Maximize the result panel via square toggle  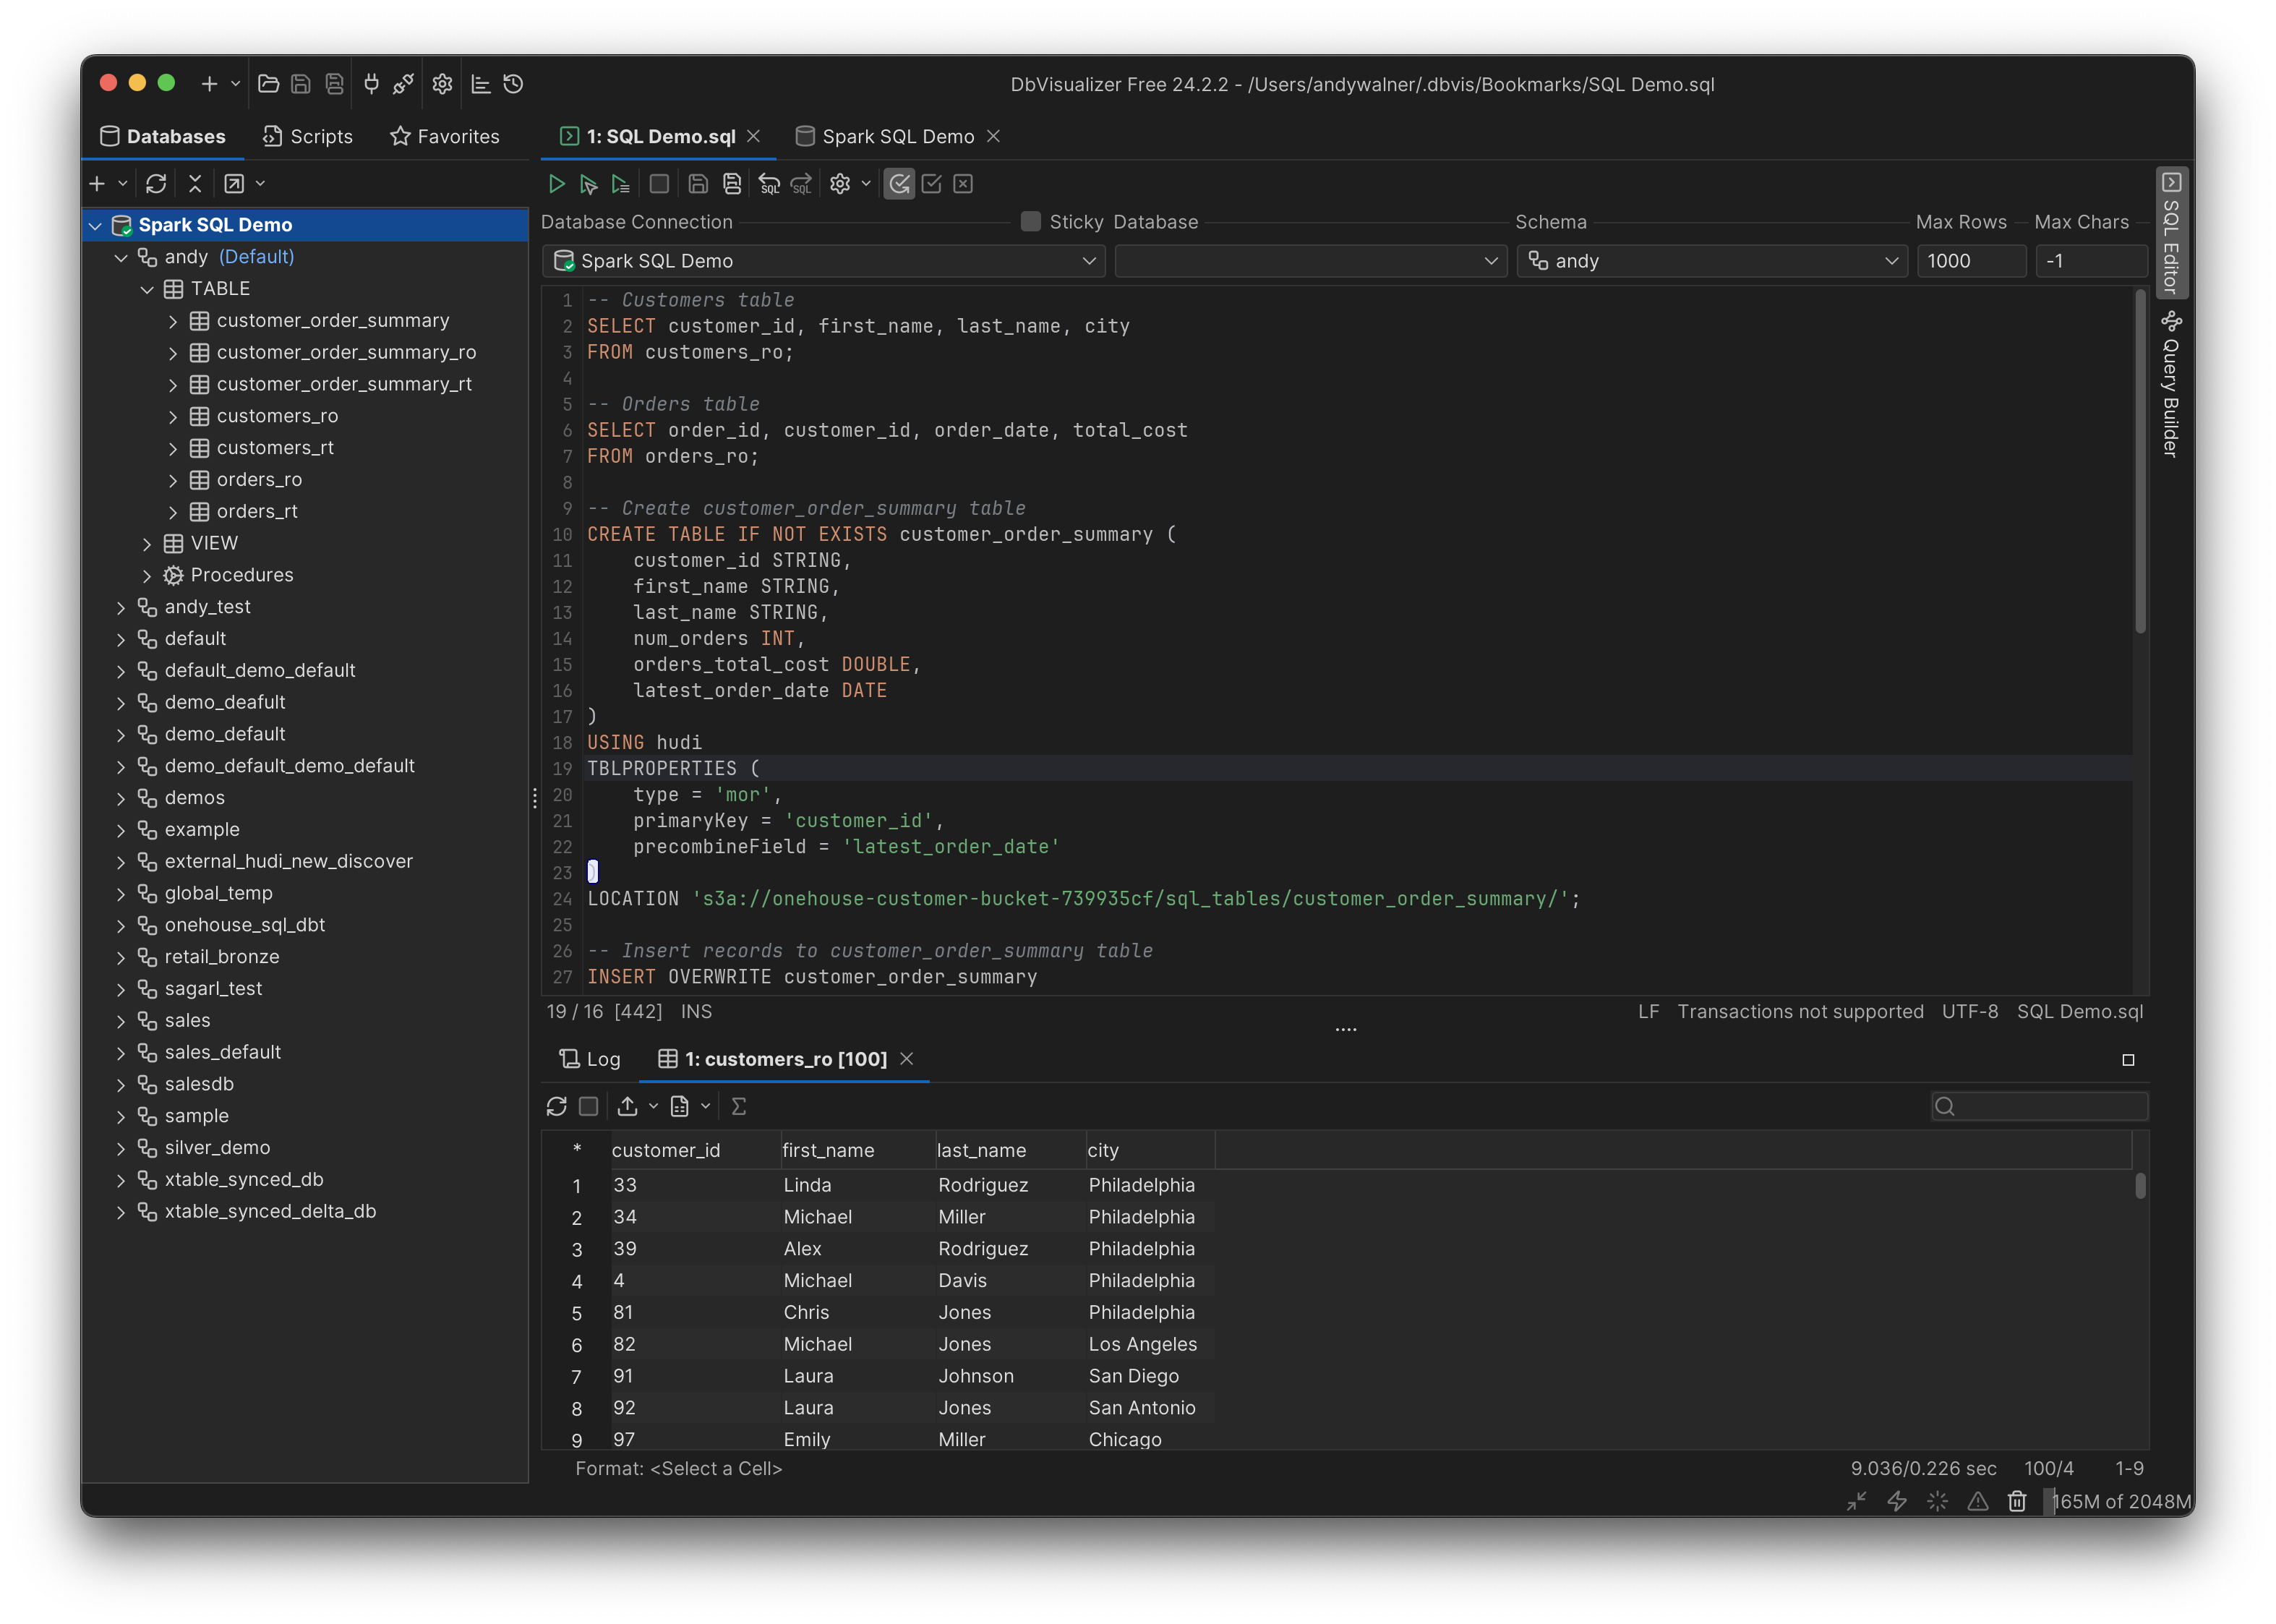point(2128,1060)
